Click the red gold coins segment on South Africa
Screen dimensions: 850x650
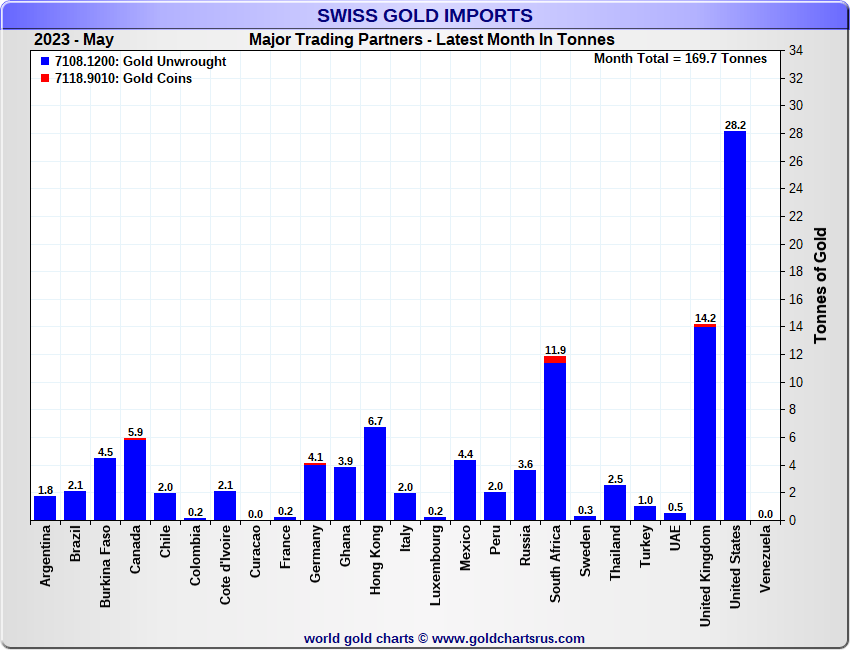coord(555,359)
